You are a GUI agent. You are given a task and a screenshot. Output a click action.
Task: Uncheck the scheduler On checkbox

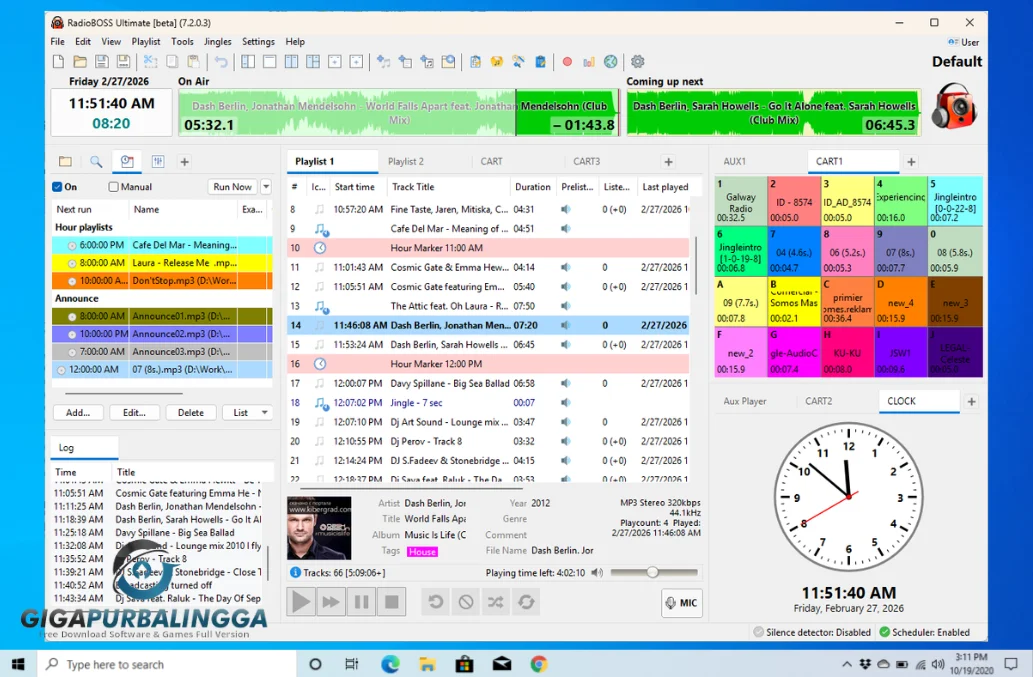[57, 187]
